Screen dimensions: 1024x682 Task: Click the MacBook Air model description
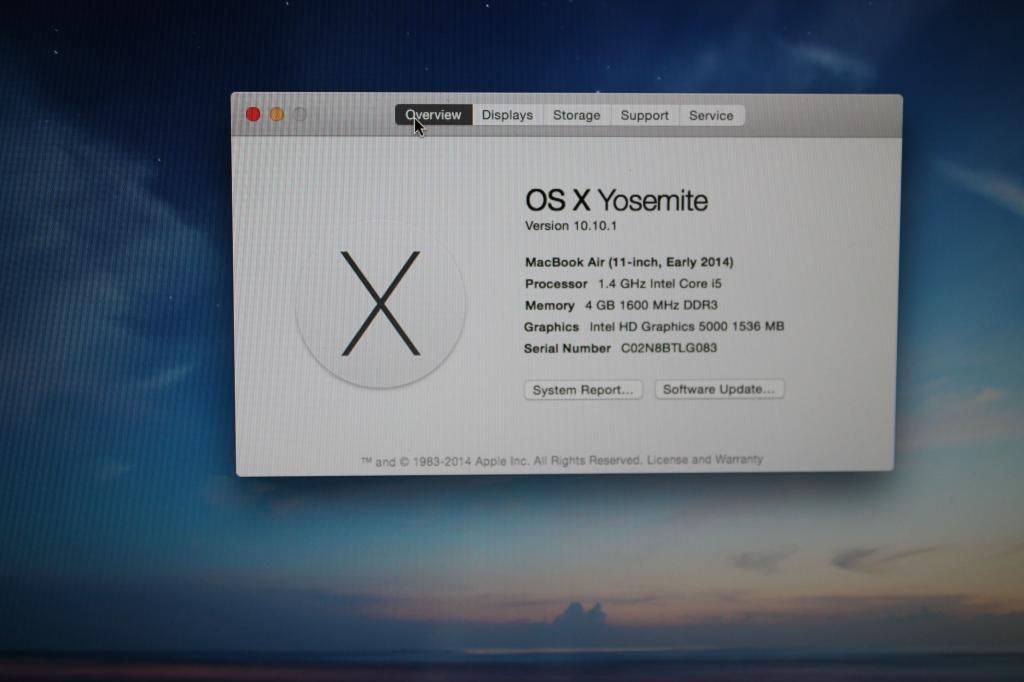[629, 262]
